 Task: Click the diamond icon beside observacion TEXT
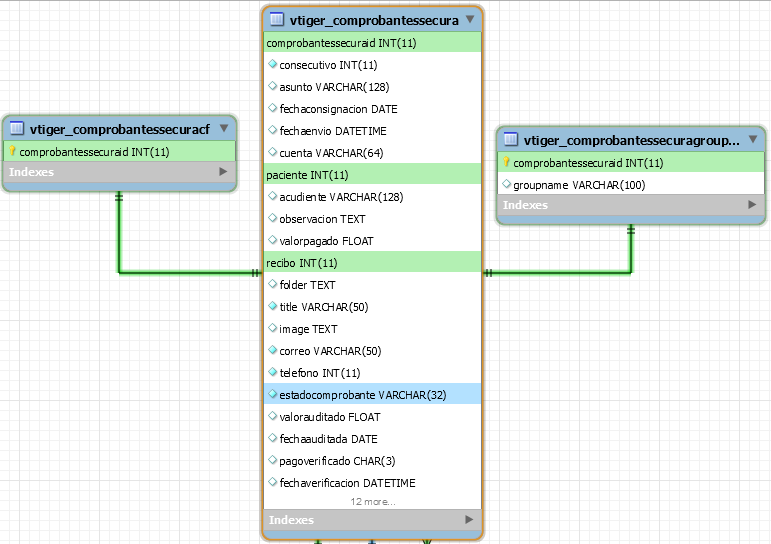[x=272, y=218]
